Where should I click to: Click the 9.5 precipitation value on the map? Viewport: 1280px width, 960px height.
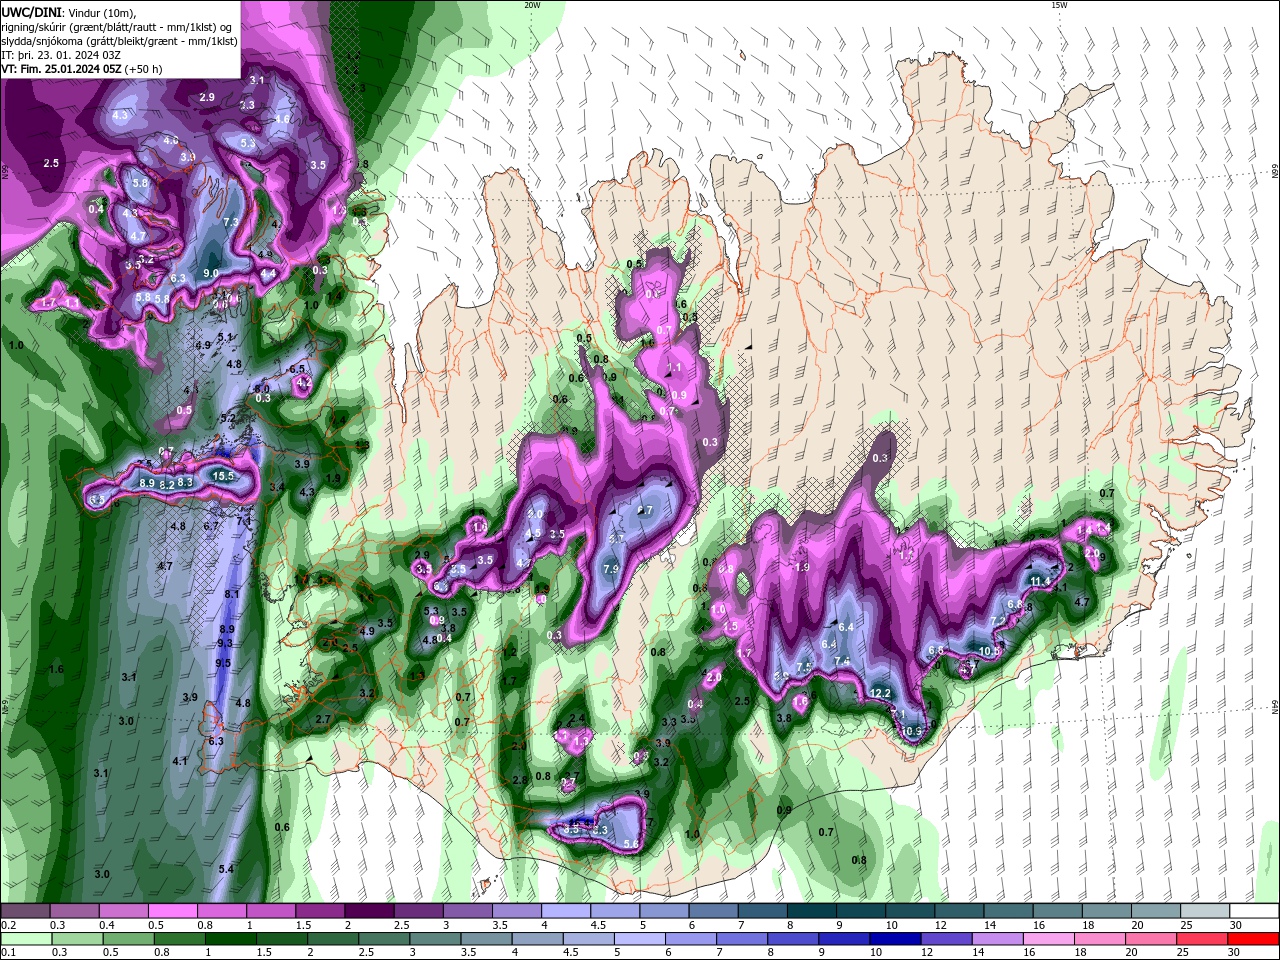click(223, 663)
